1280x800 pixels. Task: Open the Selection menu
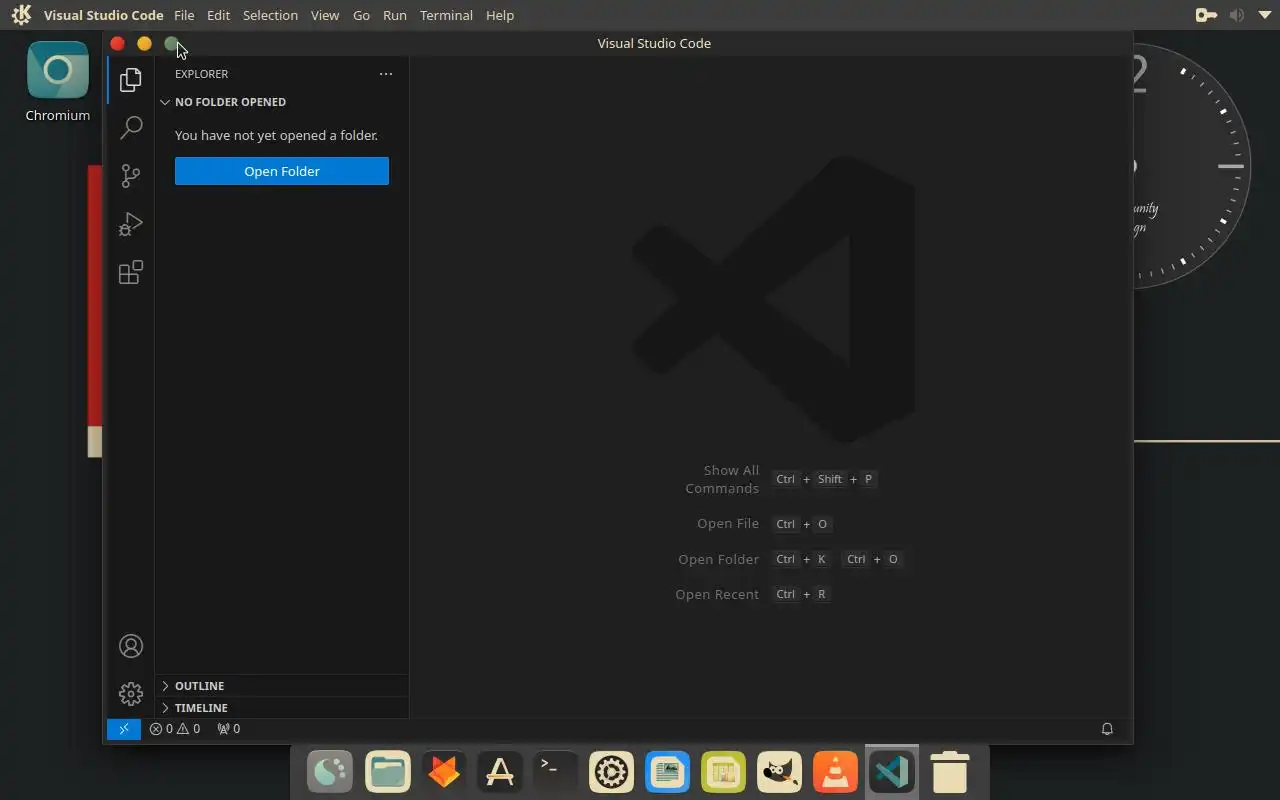(x=270, y=15)
